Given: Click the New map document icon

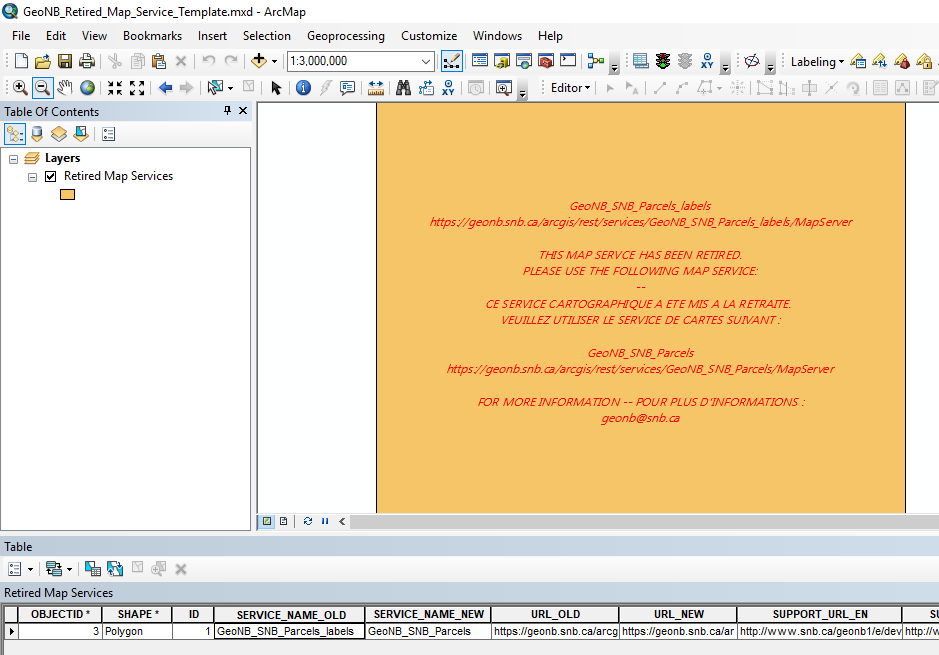Looking at the screenshot, I should pyautogui.click(x=21, y=60).
